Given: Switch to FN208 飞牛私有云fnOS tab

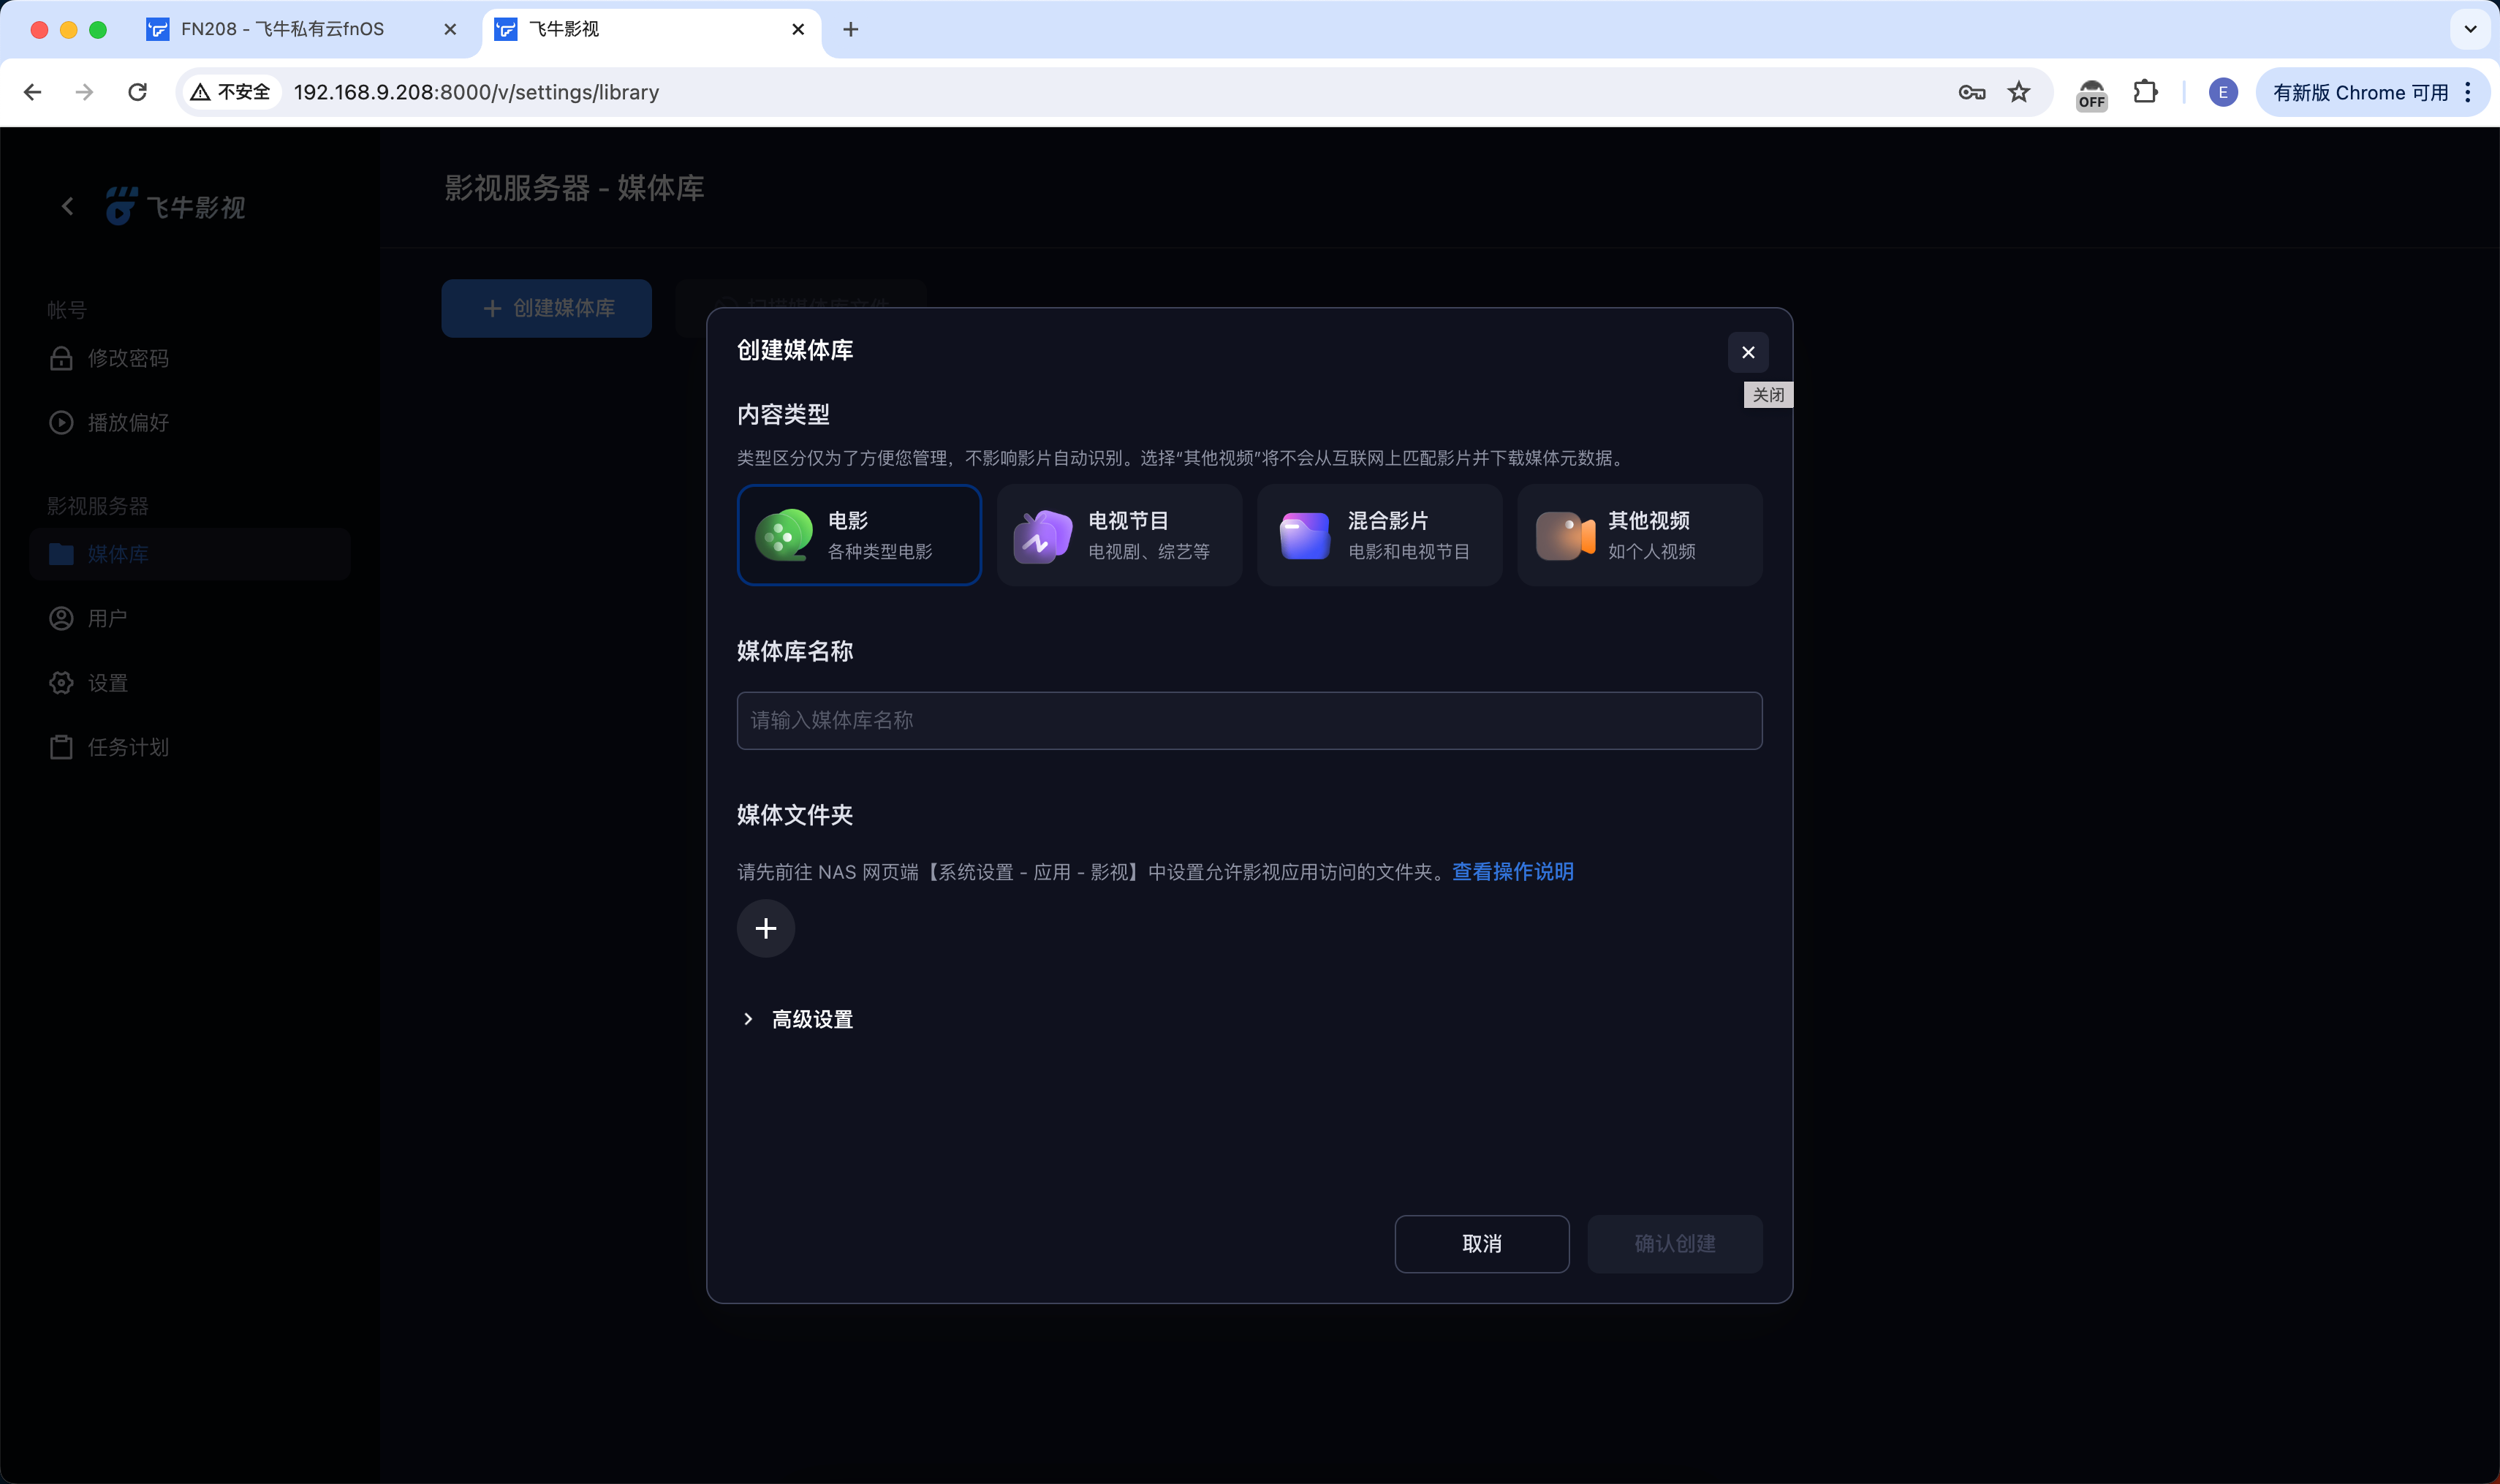Looking at the screenshot, I should 282,29.
